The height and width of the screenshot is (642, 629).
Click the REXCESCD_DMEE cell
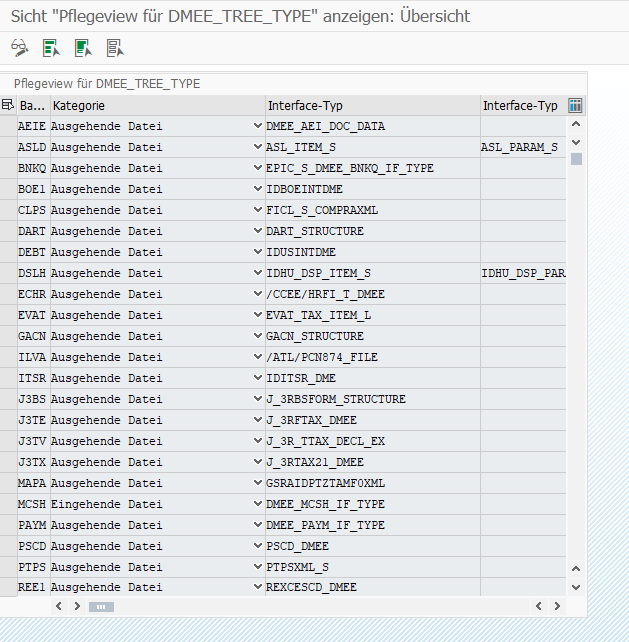pos(373,587)
